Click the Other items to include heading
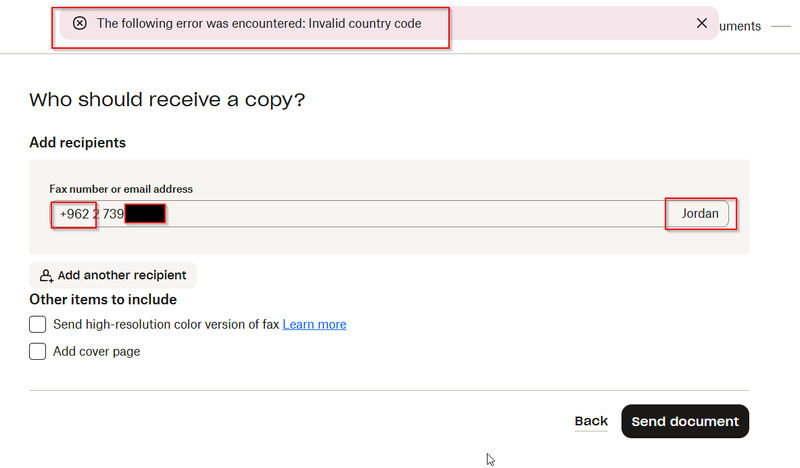Image resolution: width=800 pixels, height=468 pixels. point(103,299)
